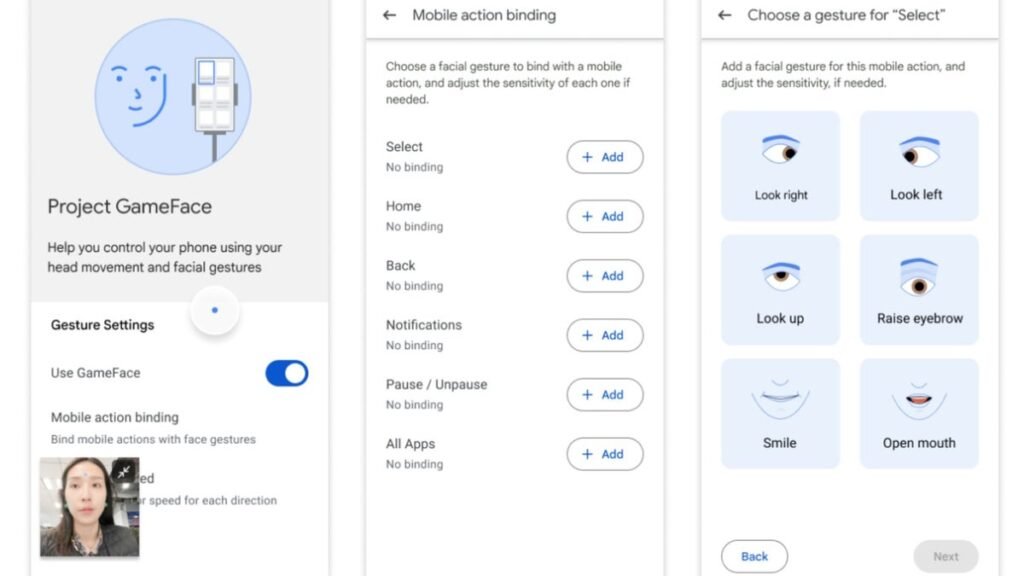Viewport: 1024px width, 576px height.
Task: Add a binding for All Apps
Action: [604, 454]
